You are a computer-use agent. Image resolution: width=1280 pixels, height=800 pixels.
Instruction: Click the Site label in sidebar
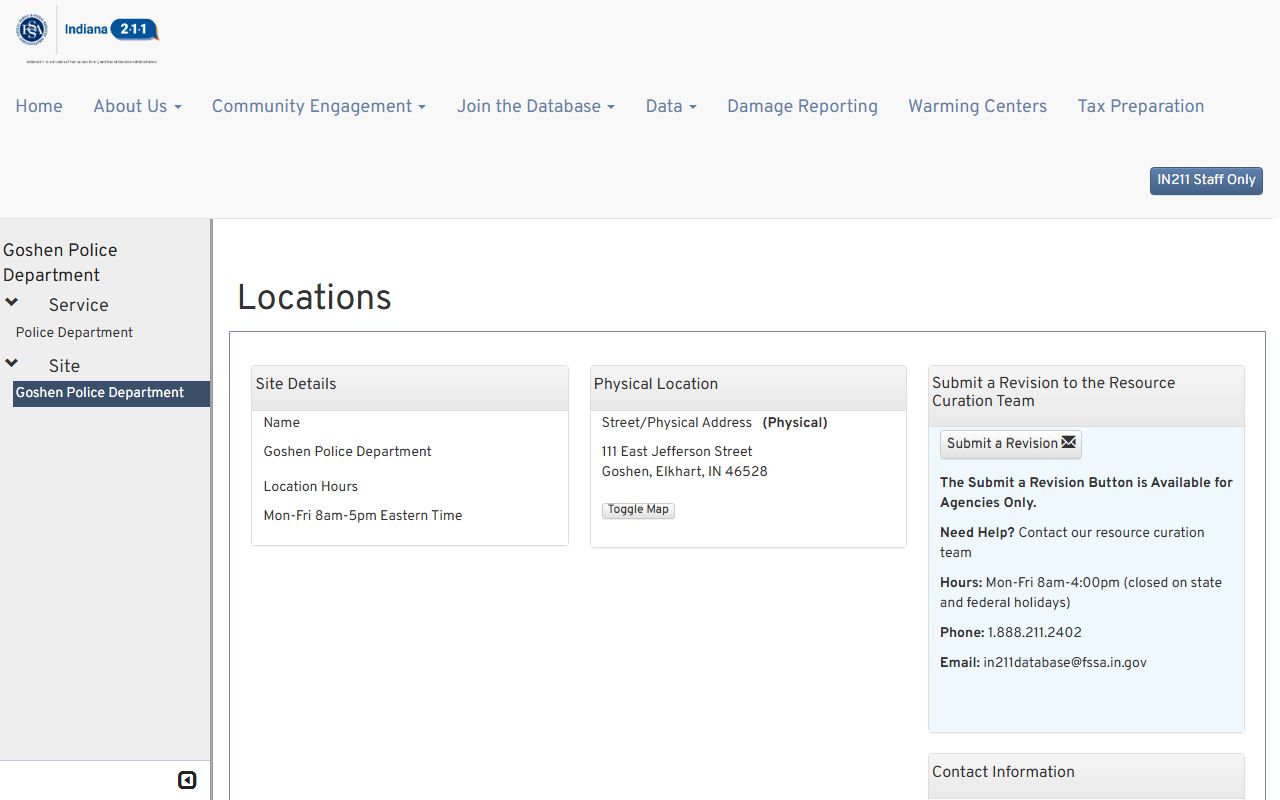[x=64, y=366]
